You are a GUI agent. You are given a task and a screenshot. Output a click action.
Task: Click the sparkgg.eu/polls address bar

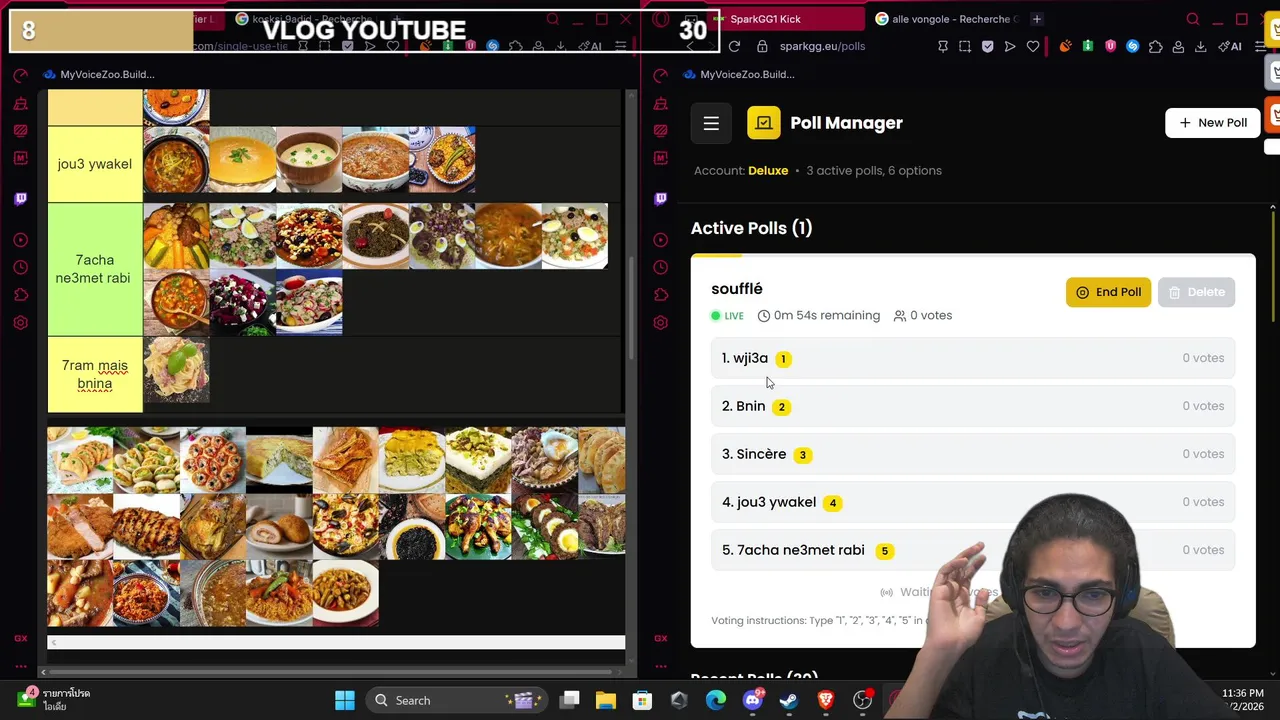tap(822, 46)
